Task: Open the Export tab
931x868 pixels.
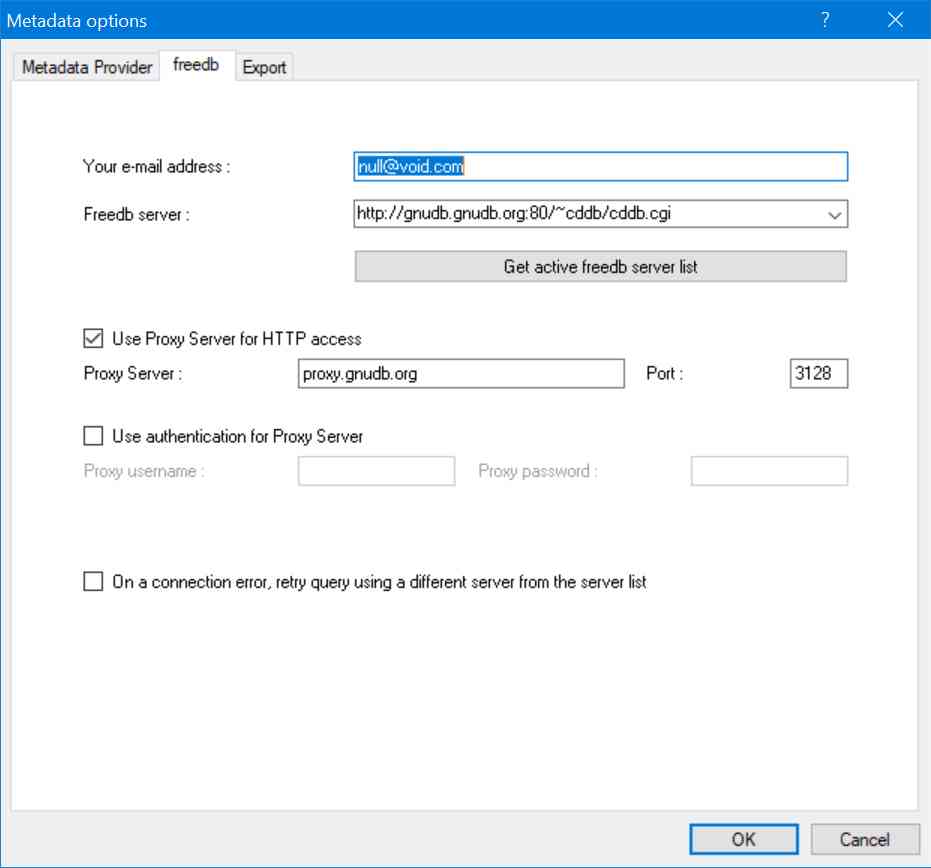Action: [264, 68]
